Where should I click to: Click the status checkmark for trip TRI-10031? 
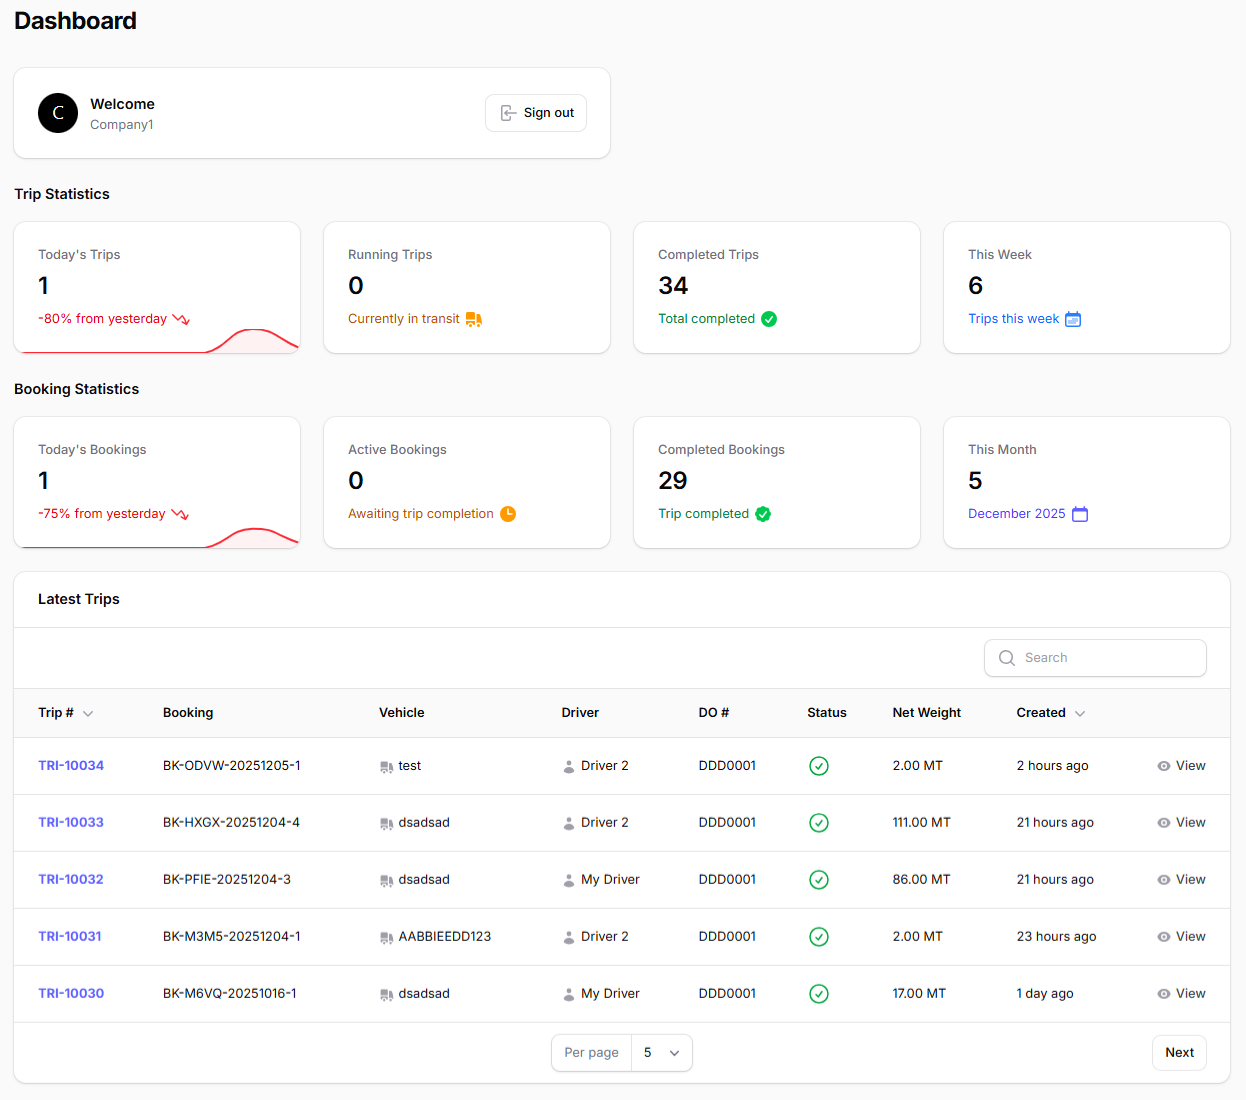coord(819,937)
